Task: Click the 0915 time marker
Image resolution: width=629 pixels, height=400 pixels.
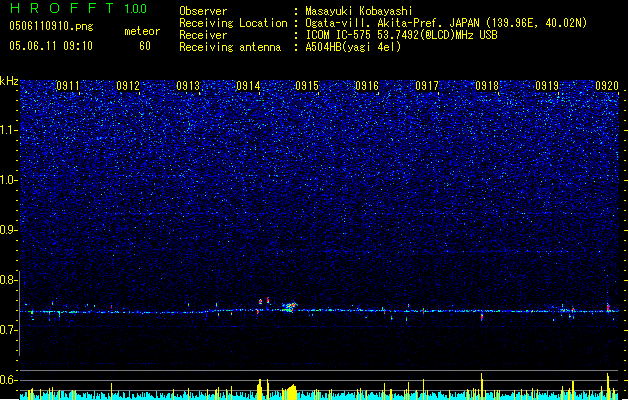Action: pos(307,86)
